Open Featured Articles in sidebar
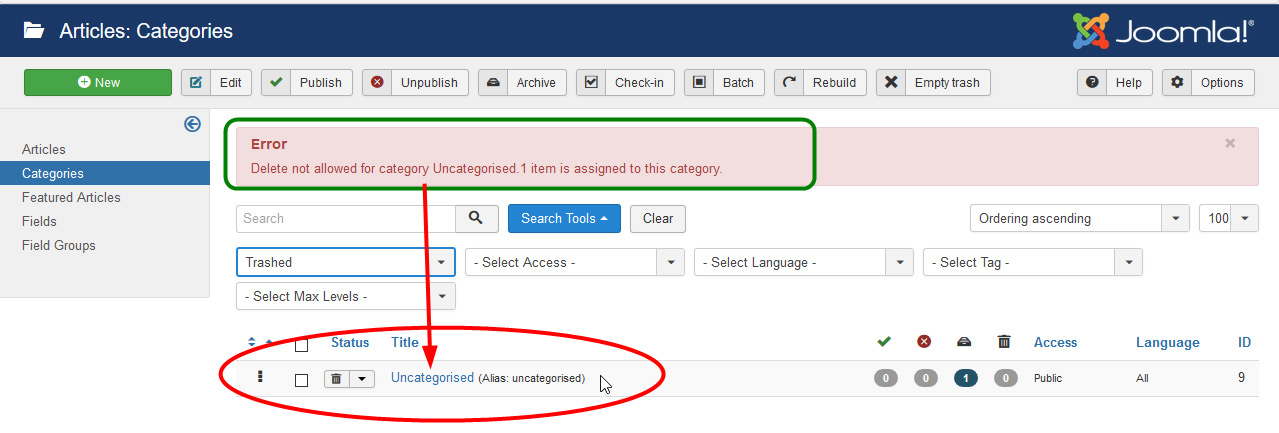 click(x=71, y=197)
